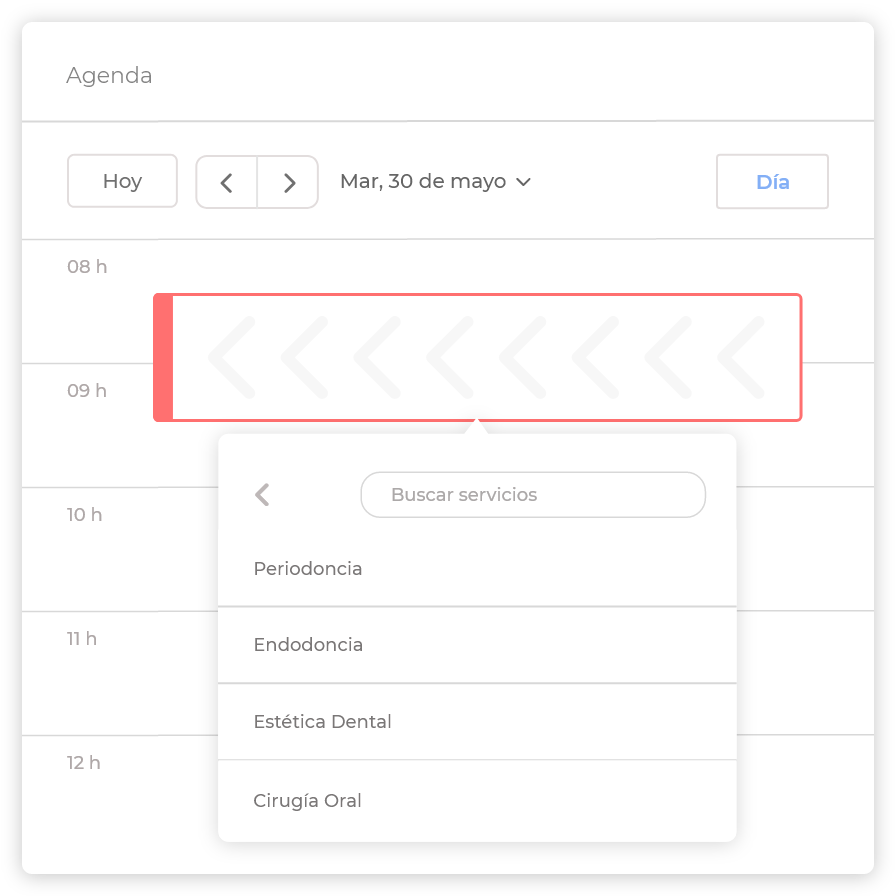Focus the 'Buscar servicios' search field
The height and width of the screenshot is (896, 896).
(532, 495)
